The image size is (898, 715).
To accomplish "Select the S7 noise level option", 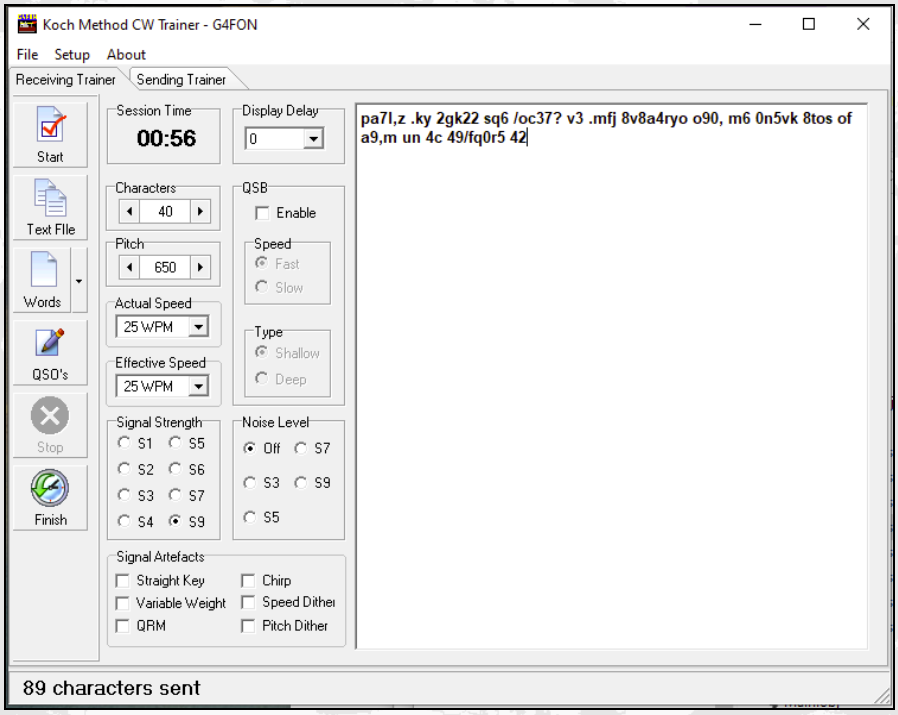I will coord(301,449).
